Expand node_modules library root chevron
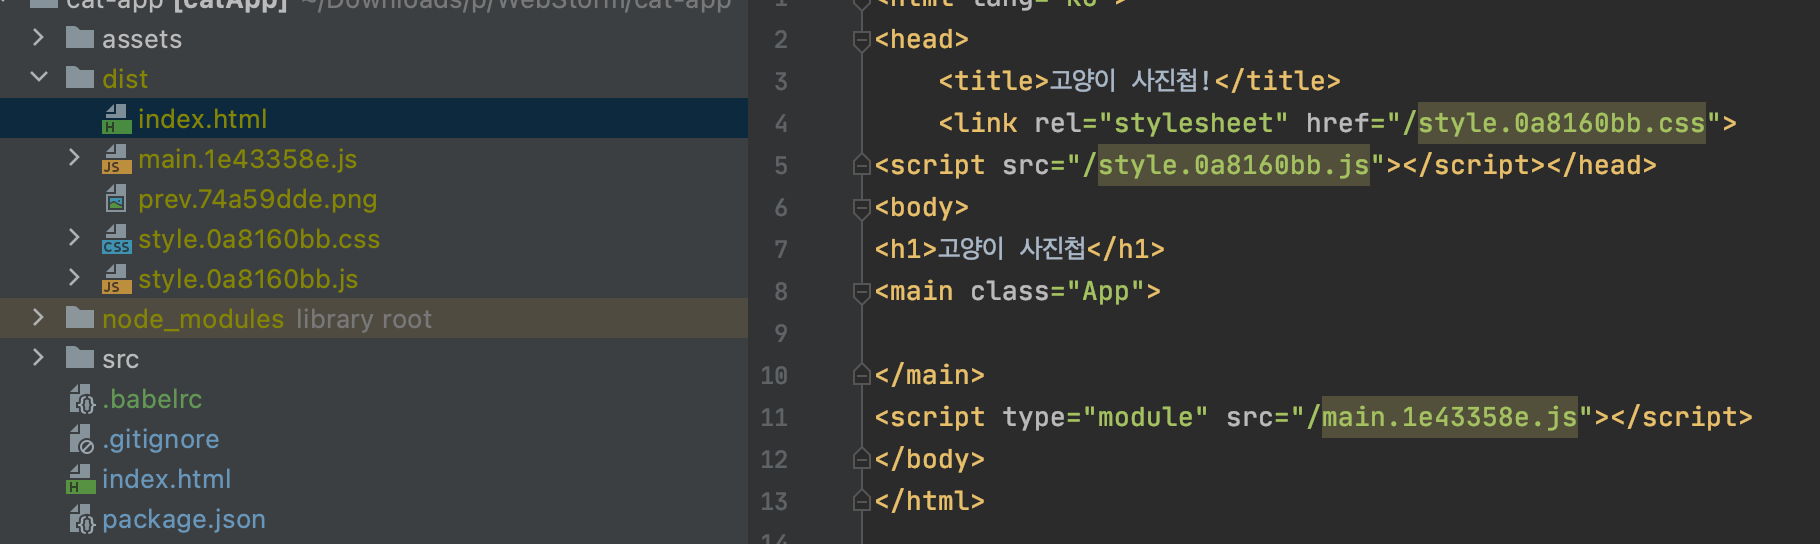The image size is (1820, 544). pyautogui.click(x=38, y=317)
